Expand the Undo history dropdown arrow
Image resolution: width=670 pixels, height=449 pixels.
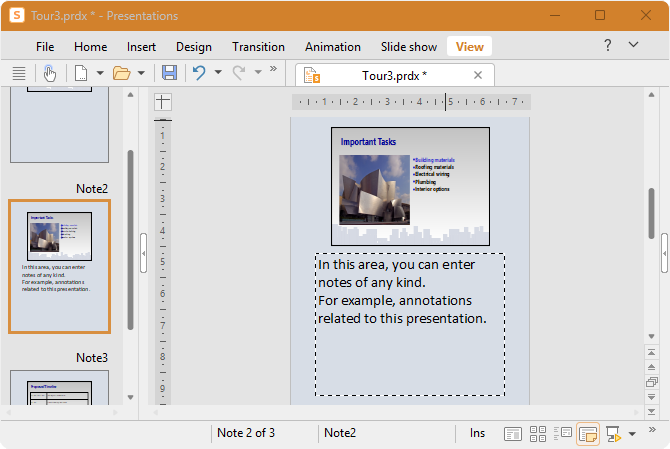218,72
